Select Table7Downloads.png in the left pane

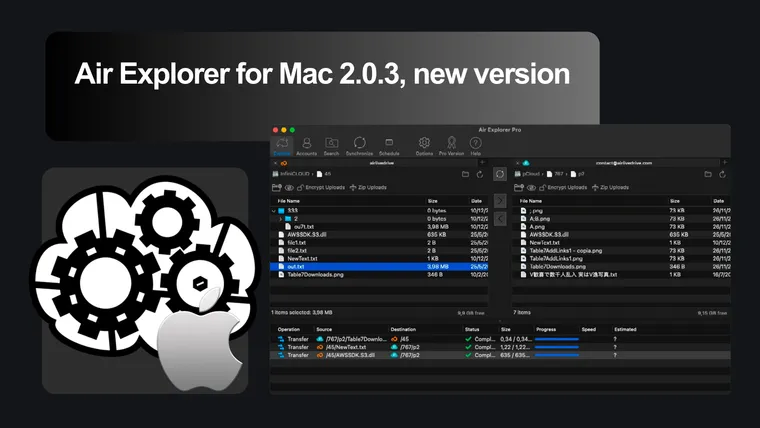379,274
